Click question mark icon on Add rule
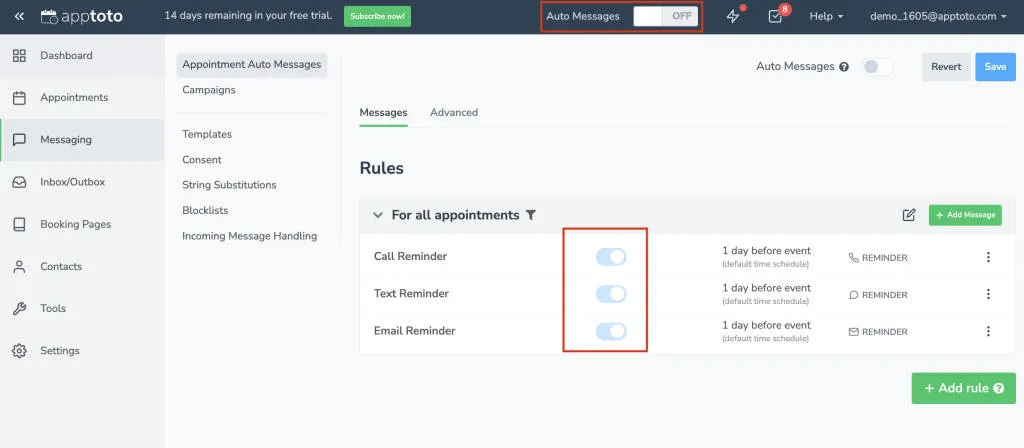The image size is (1024, 448). [999, 389]
